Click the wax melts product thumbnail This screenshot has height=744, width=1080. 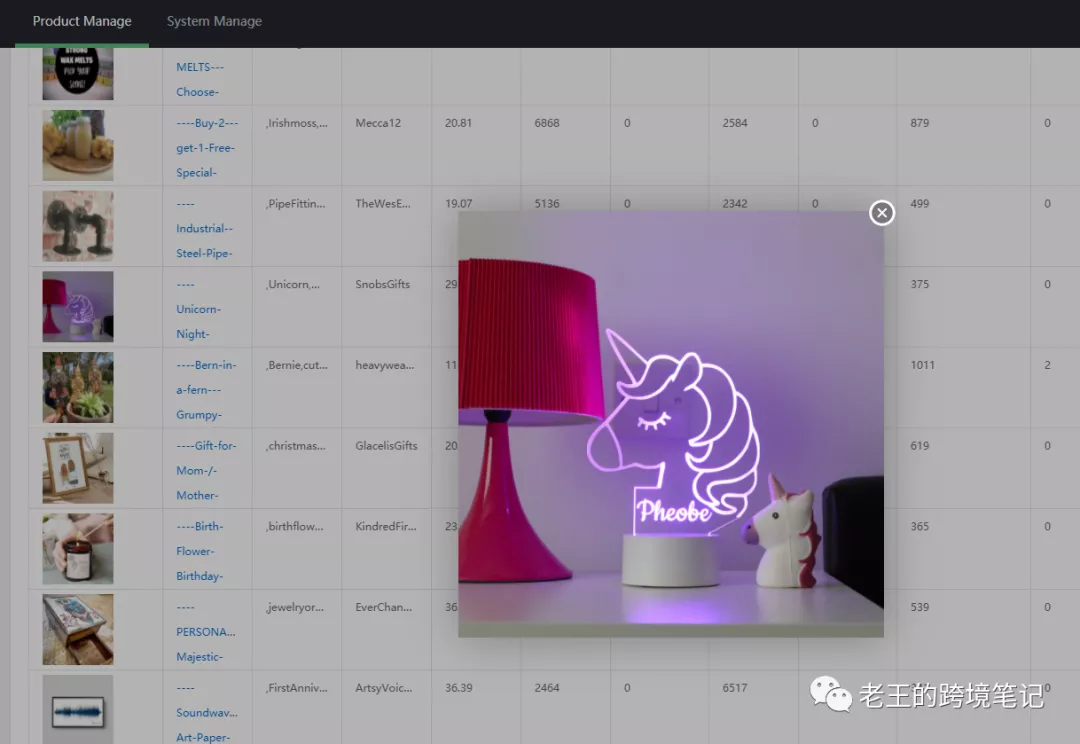click(x=78, y=73)
